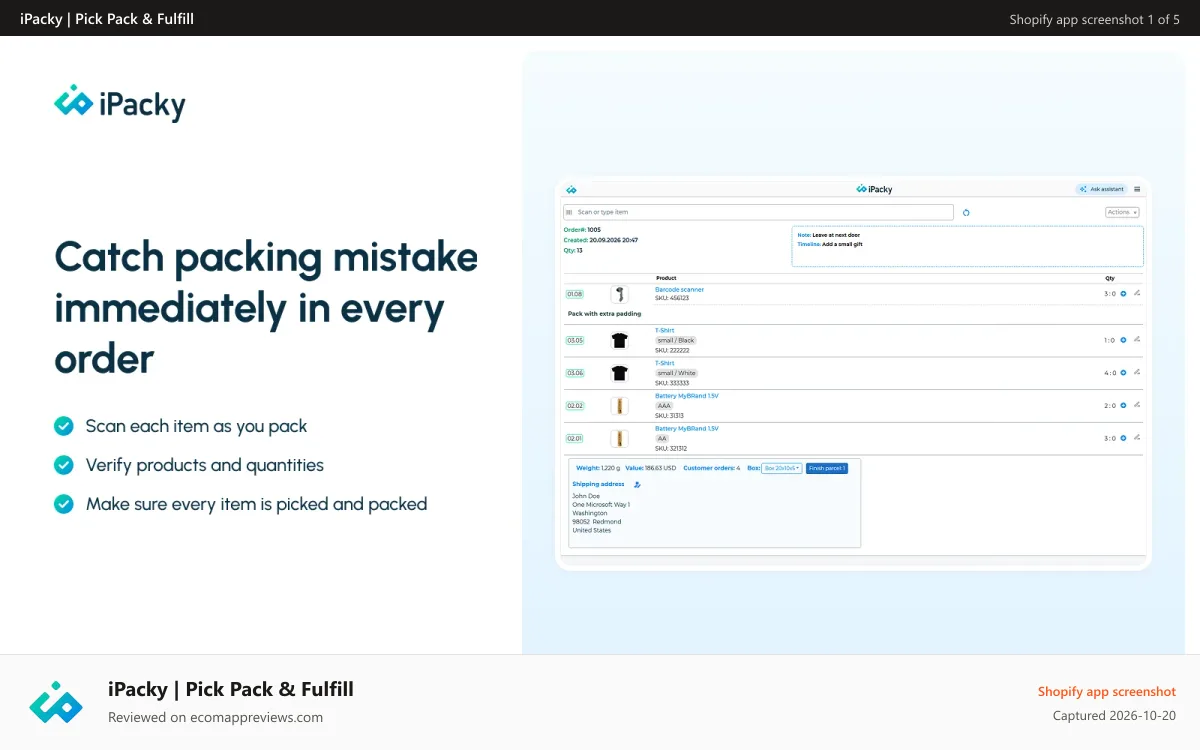Open the Barcode scanner product thumbnail

click(619, 294)
